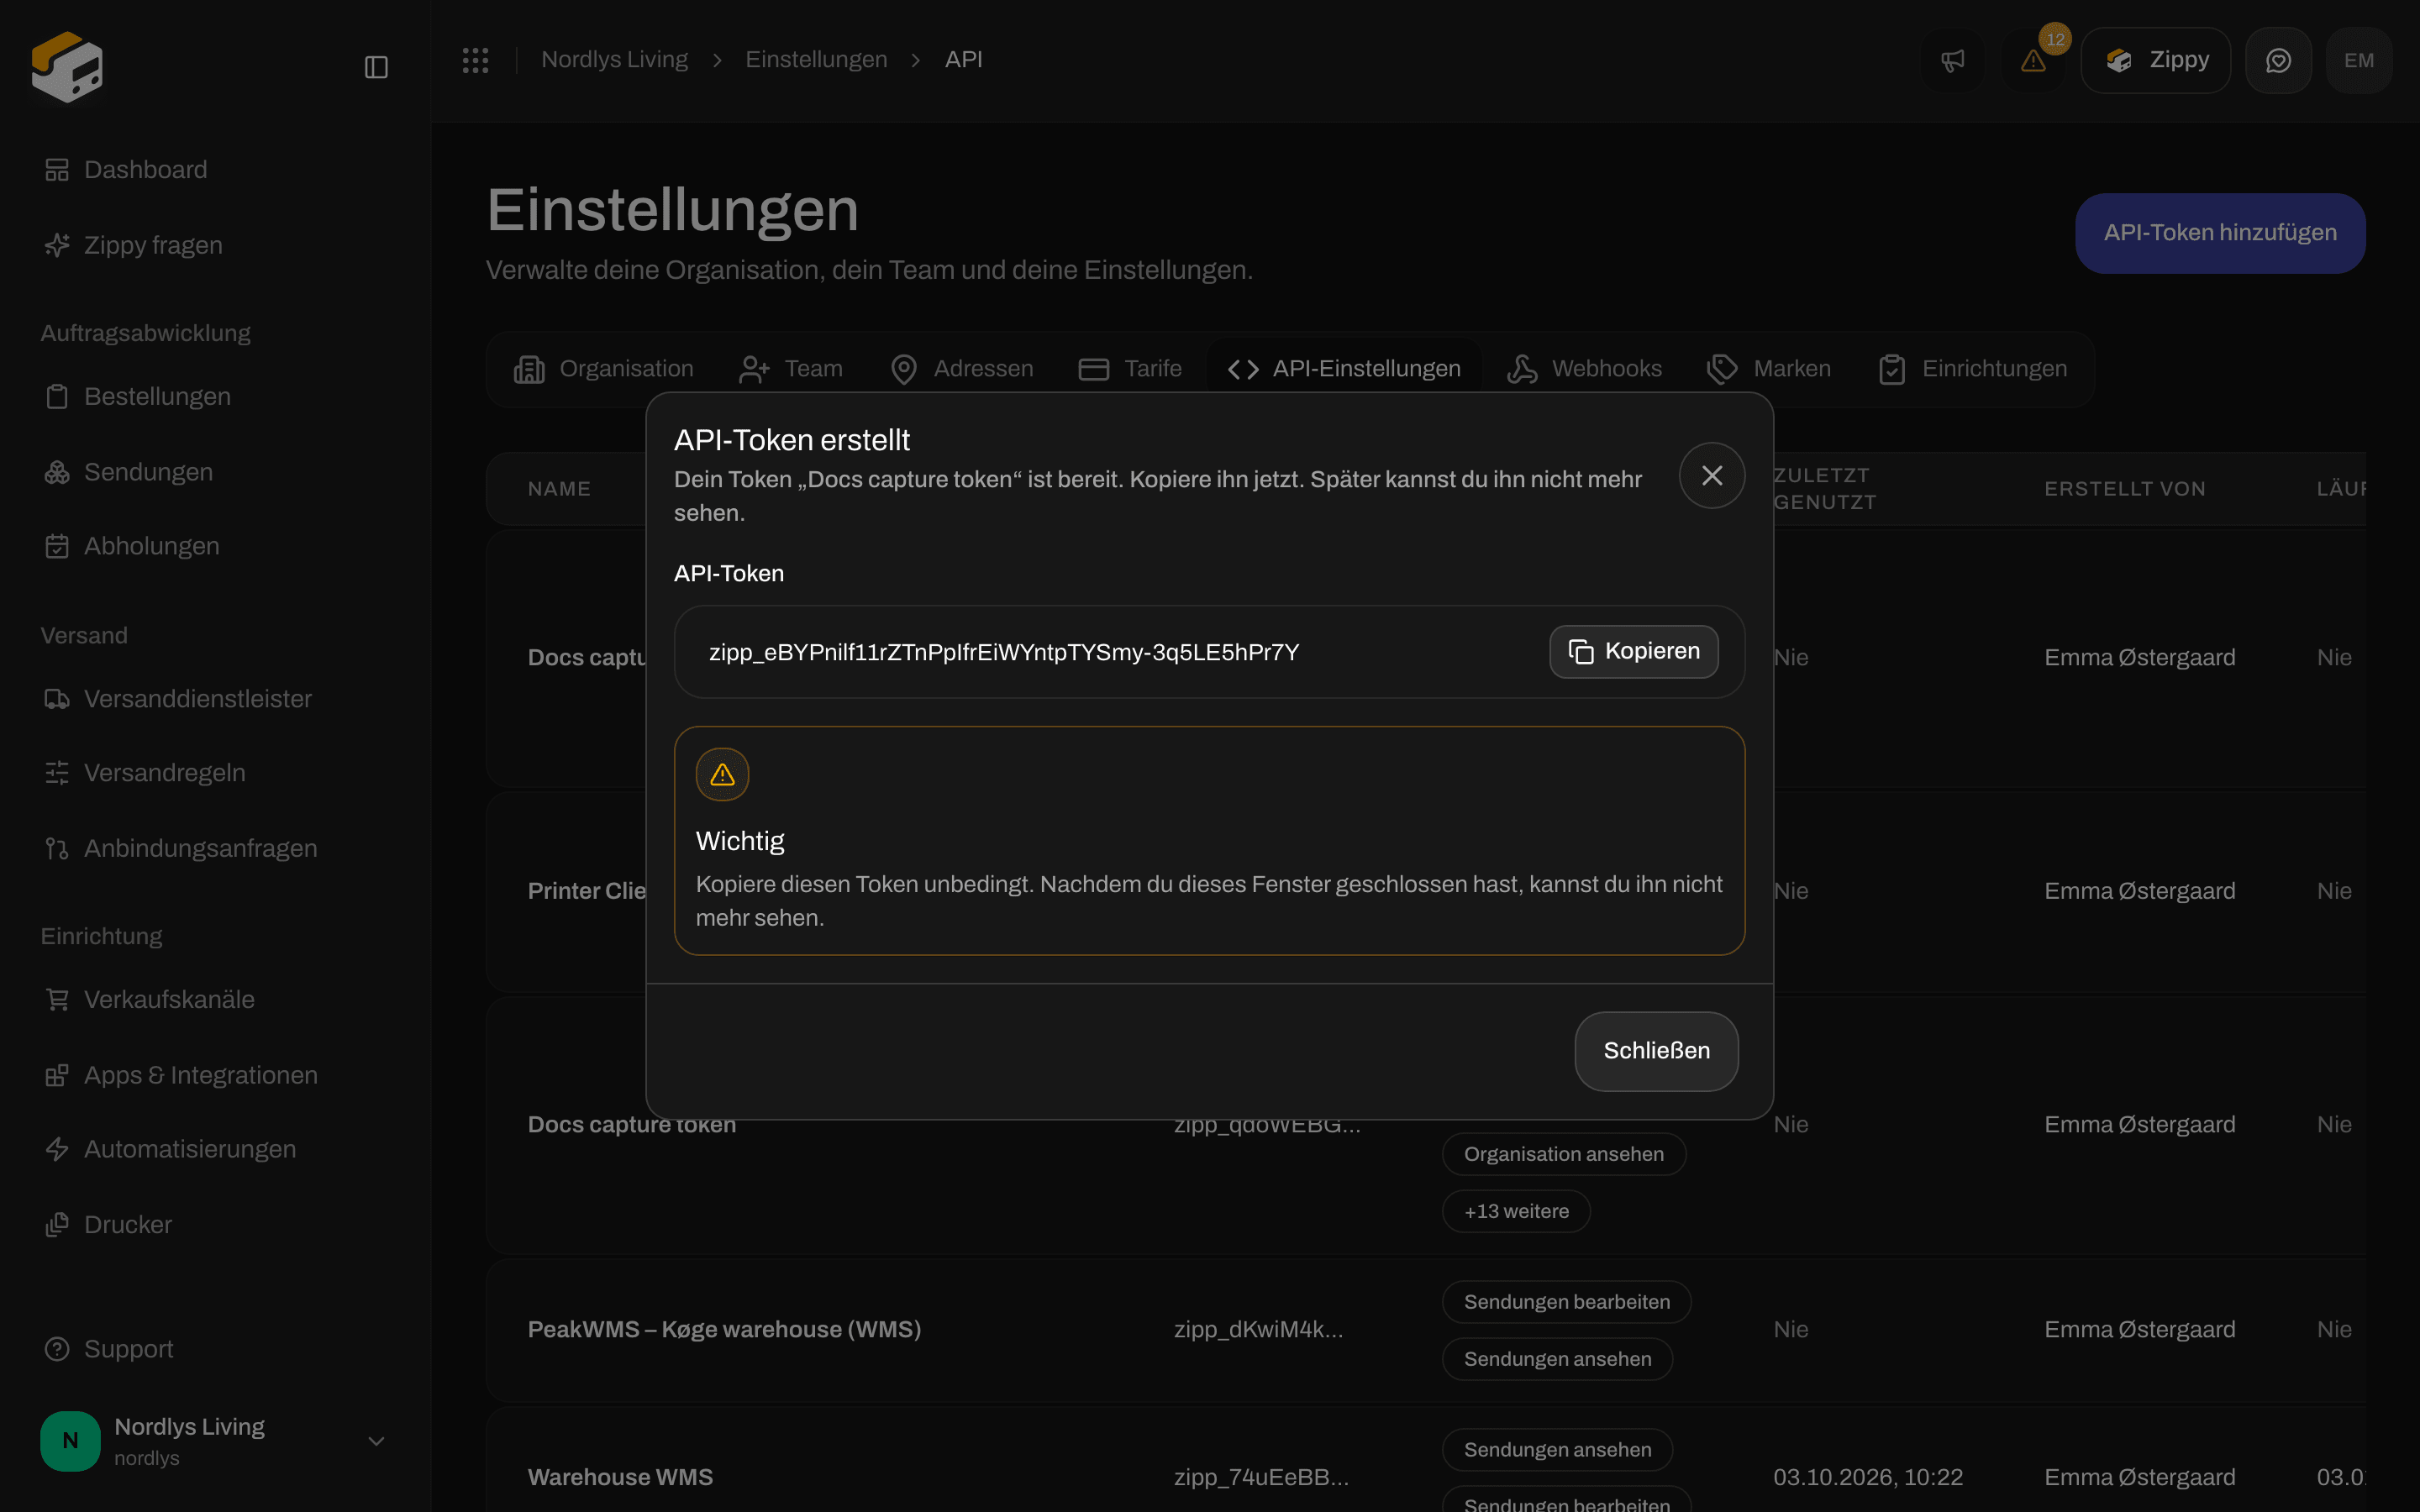This screenshot has width=2420, height=1512.
Task: Click the API token text field
Action: [x=1209, y=652]
